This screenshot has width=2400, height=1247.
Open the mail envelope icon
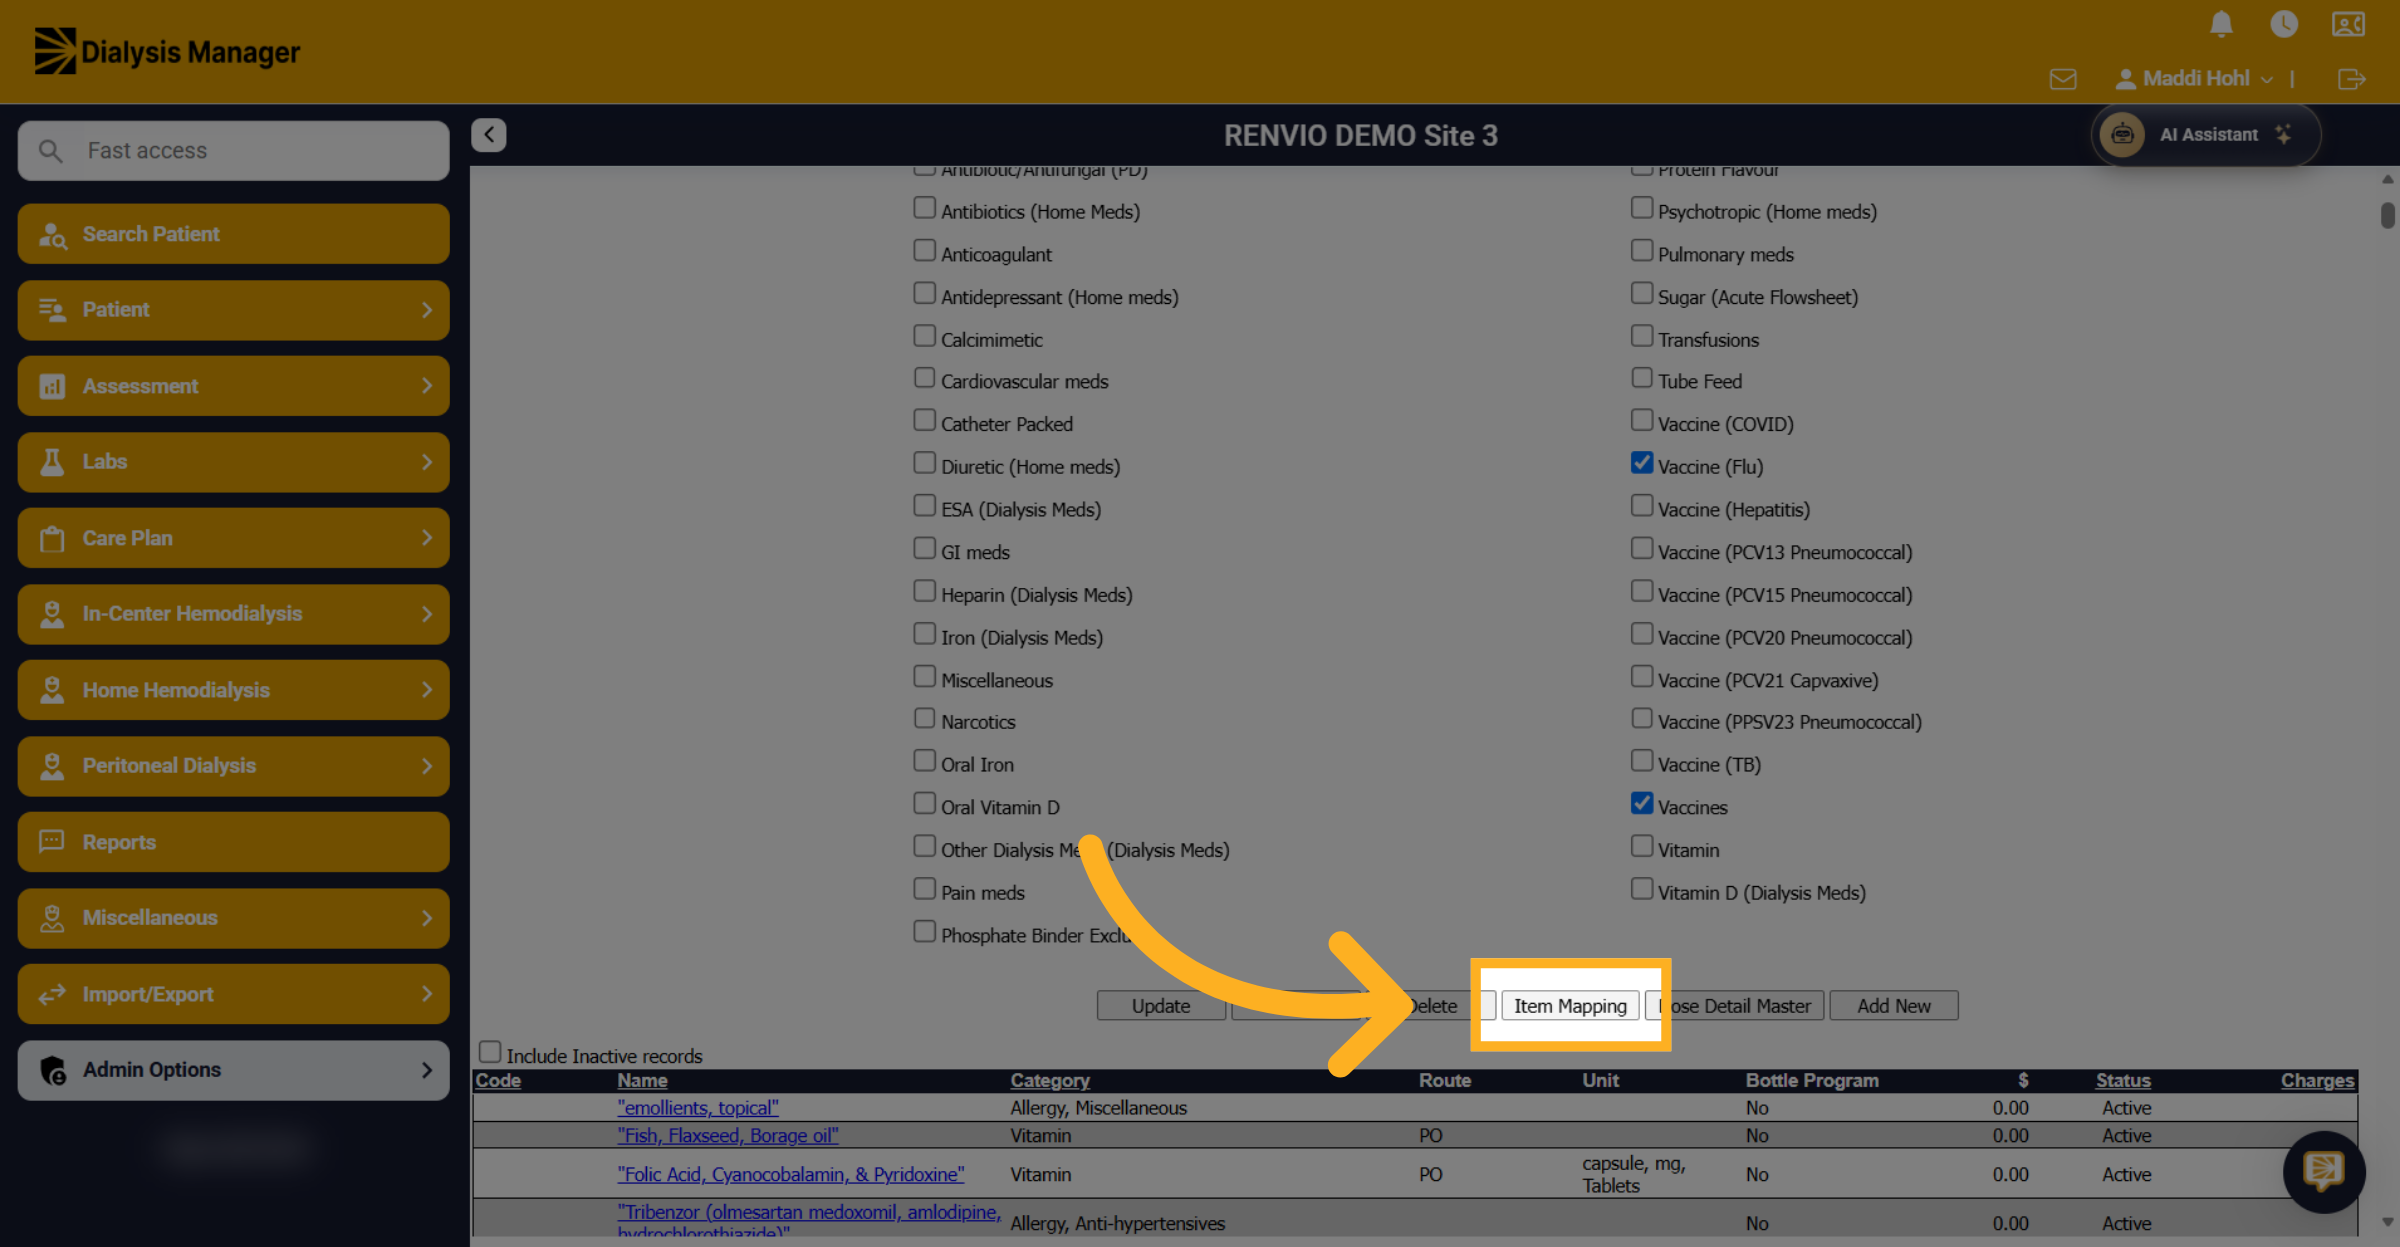click(2063, 79)
